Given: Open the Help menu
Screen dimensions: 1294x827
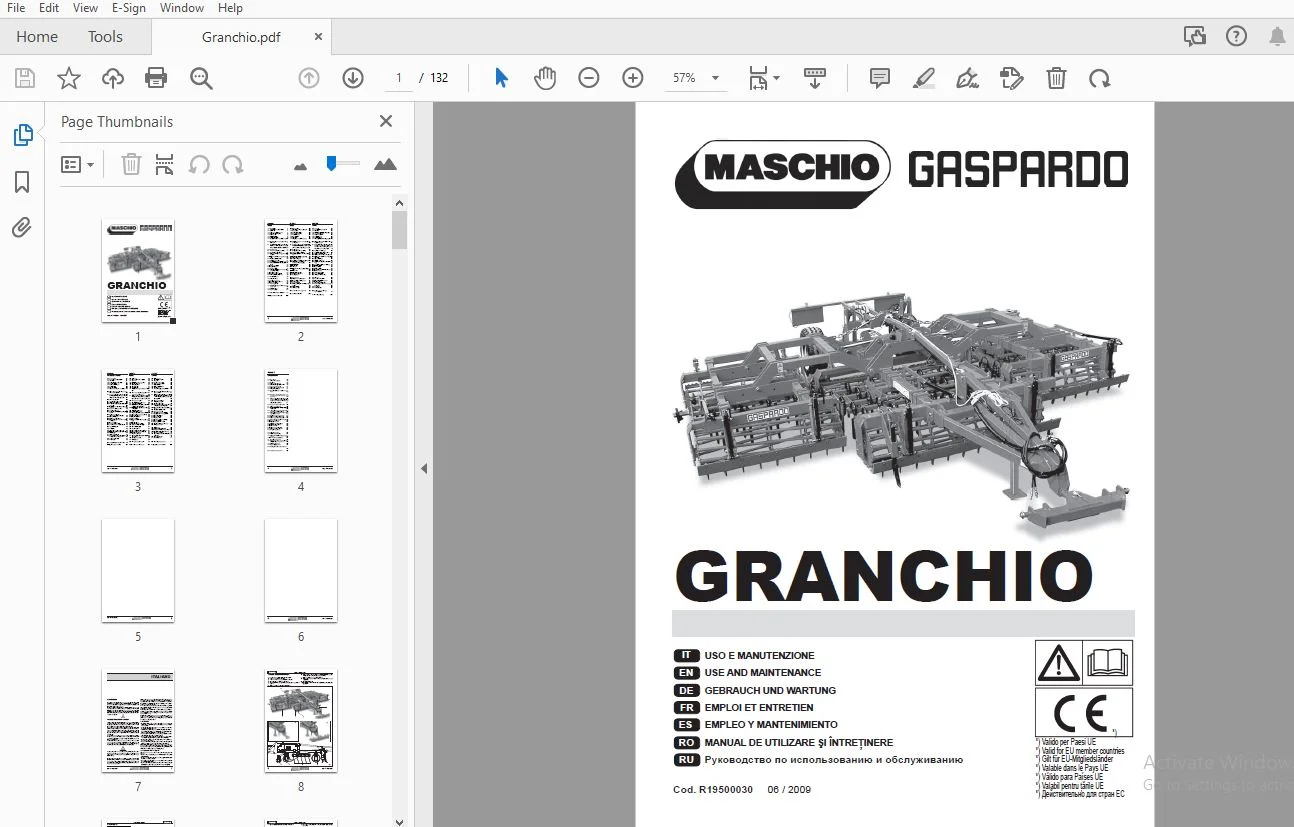Looking at the screenshot, I should [230, 8].
